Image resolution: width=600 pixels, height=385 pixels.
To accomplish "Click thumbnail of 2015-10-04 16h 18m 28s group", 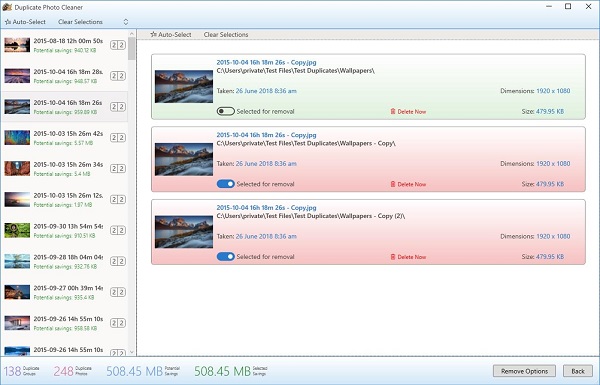I will tap(17, 76).
